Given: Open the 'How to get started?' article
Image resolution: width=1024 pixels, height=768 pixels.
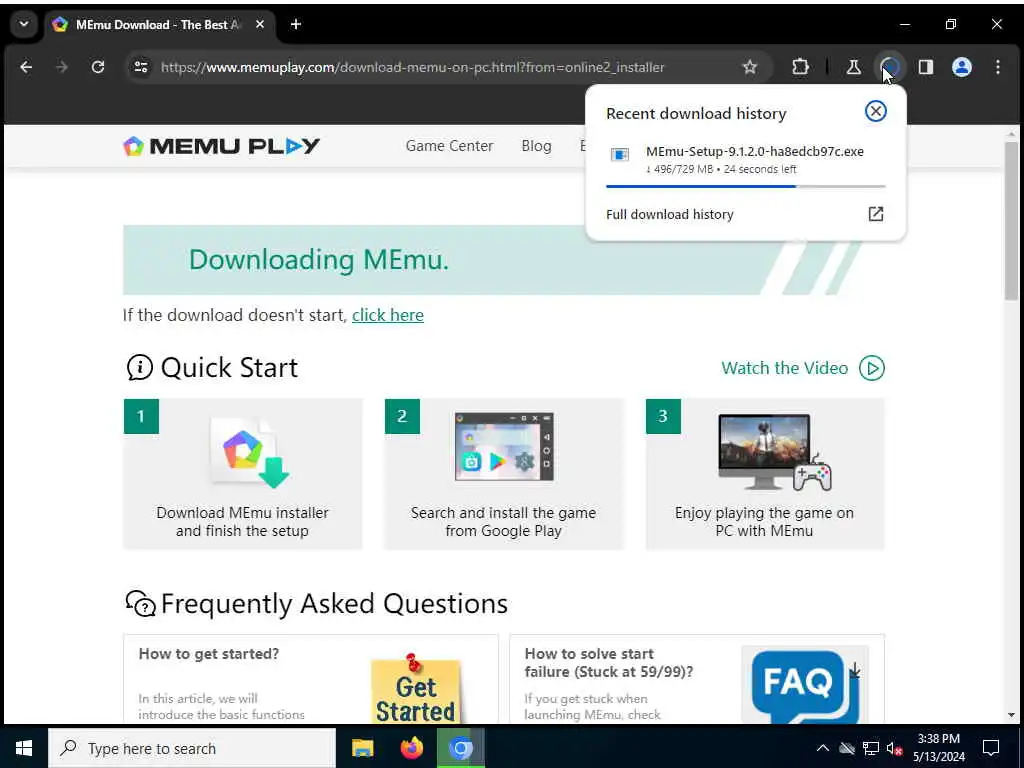Looking at the screenshot, I should click(x=208, y=654).
